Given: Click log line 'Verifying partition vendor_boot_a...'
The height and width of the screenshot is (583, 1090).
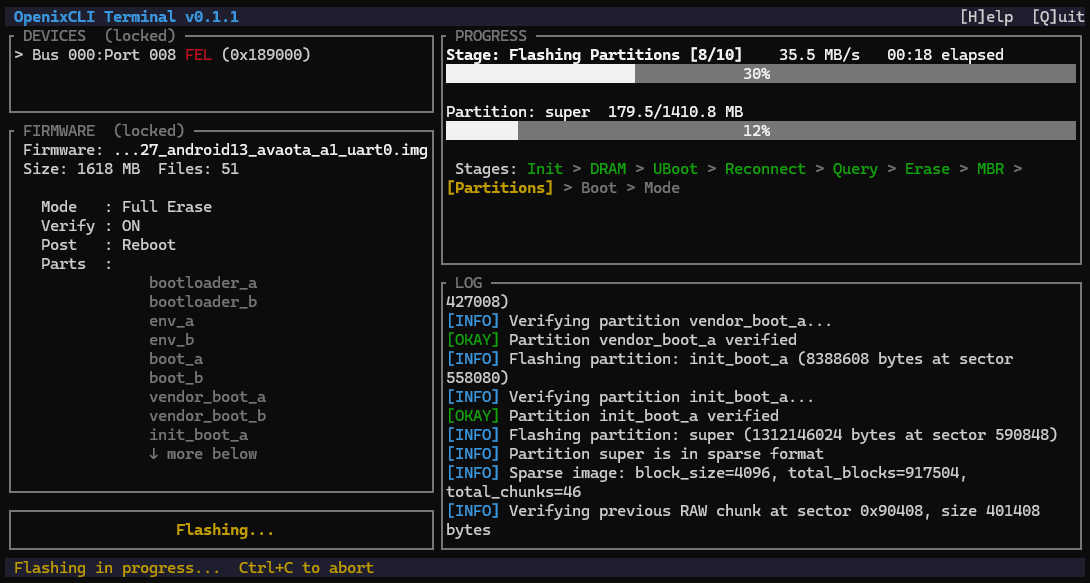Looking at the screenshot, I should point(639,321).
